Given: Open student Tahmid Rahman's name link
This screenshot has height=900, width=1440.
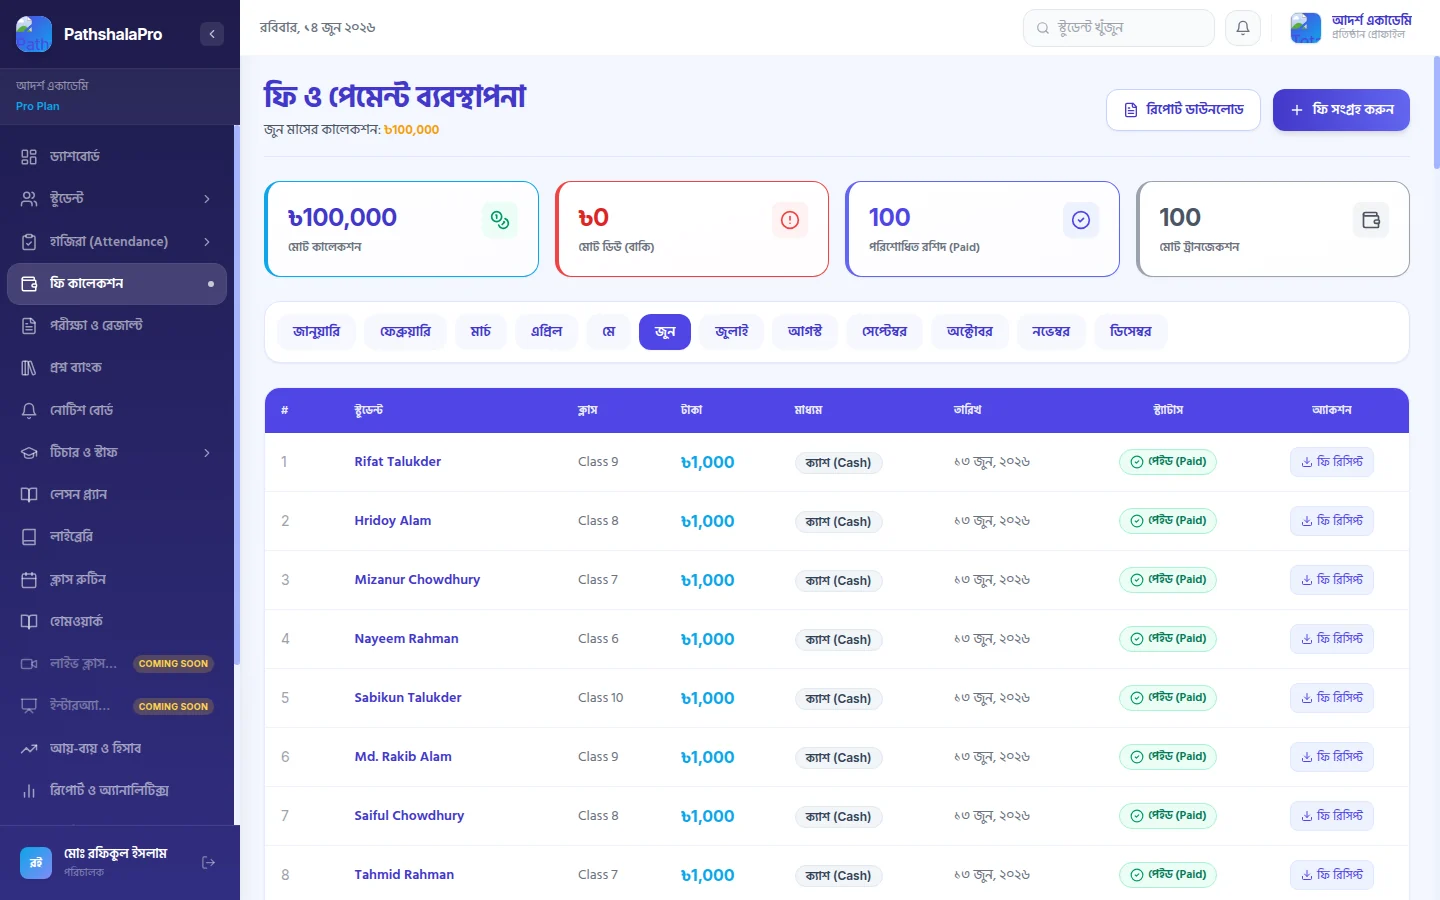Looking at the screenshot, I should pos(404,875).
